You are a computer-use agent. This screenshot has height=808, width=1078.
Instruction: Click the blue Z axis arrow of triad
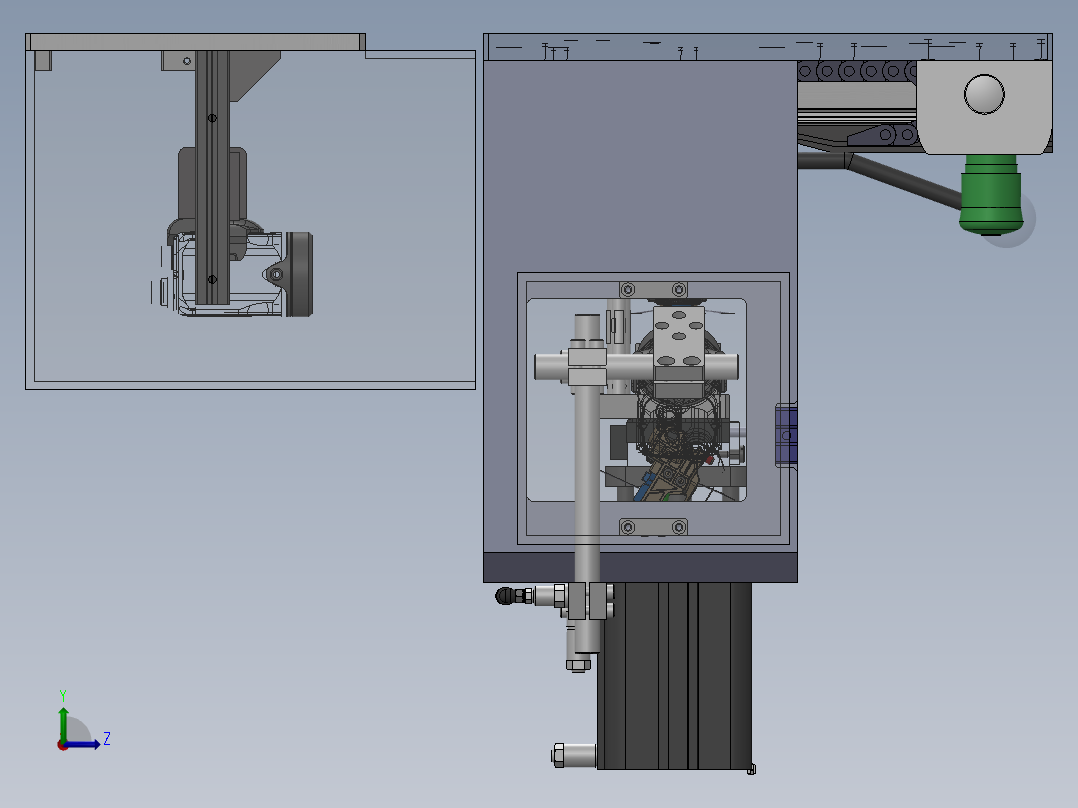pos(82,744)
